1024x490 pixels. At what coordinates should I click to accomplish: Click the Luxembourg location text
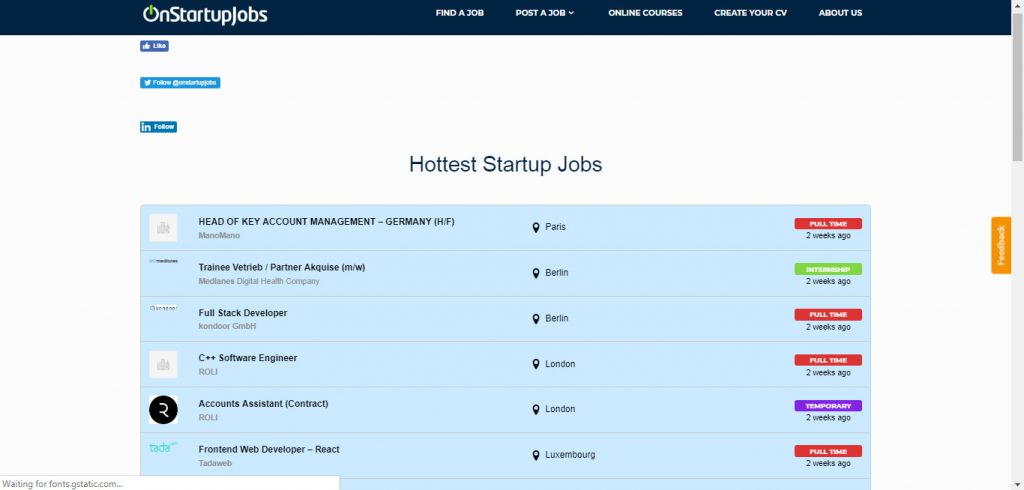pos(570,455)
